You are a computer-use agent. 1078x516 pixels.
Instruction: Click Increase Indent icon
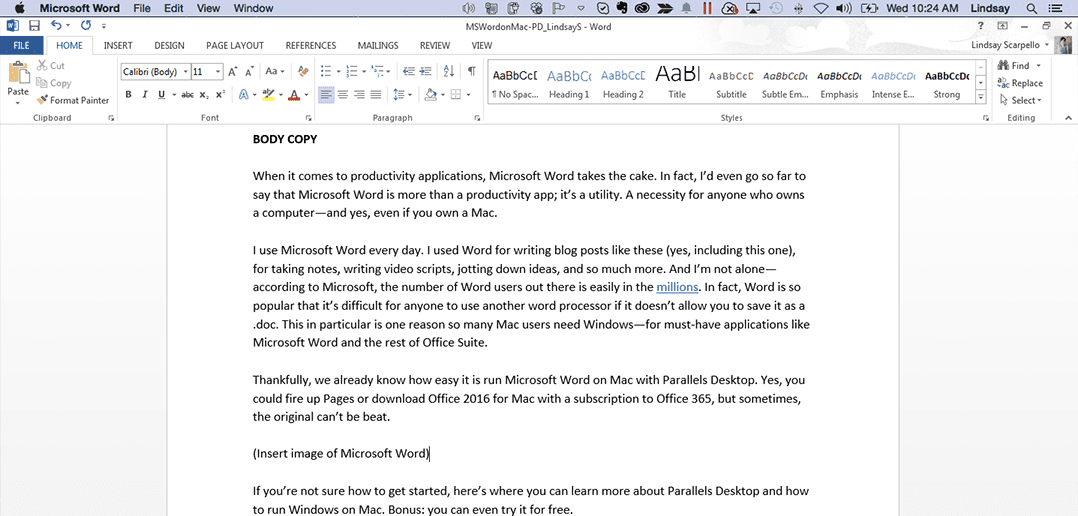coord(426,71)
